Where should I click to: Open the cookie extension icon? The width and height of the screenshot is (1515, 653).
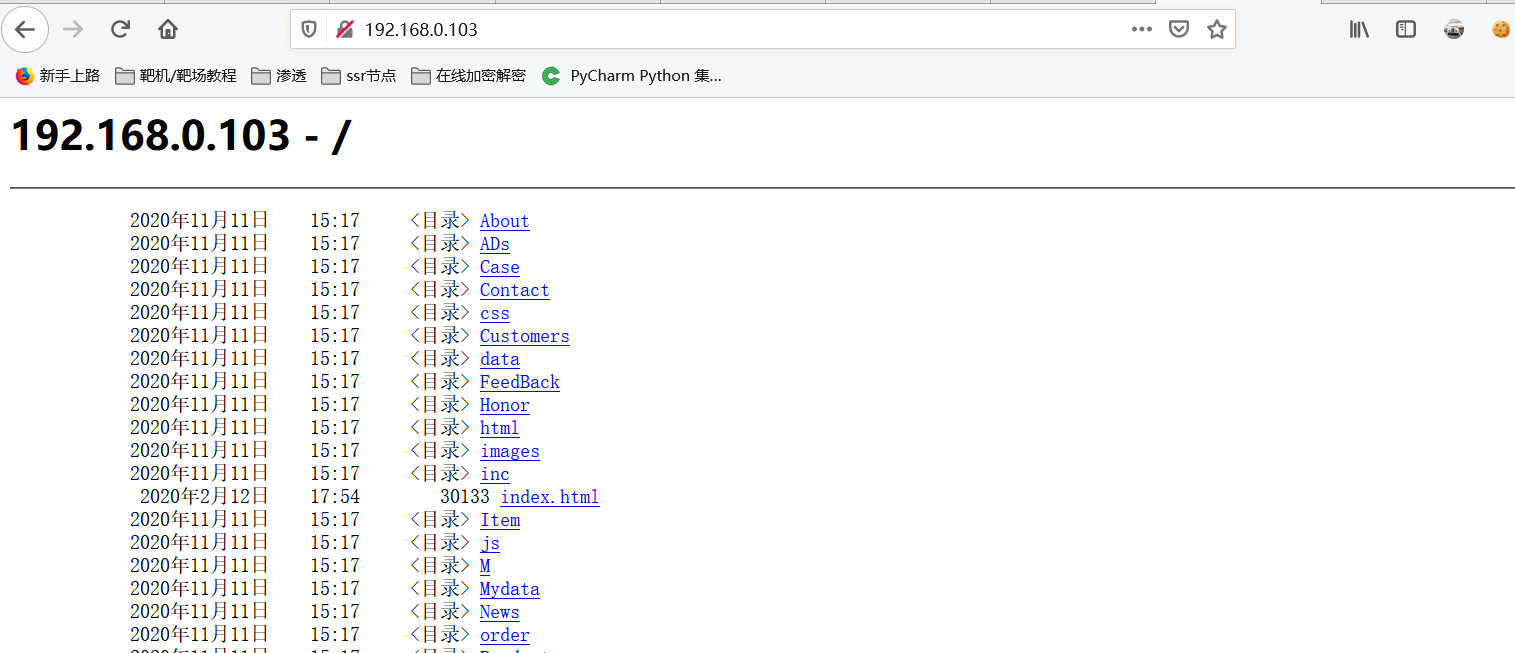click(x=1500, y=29)
